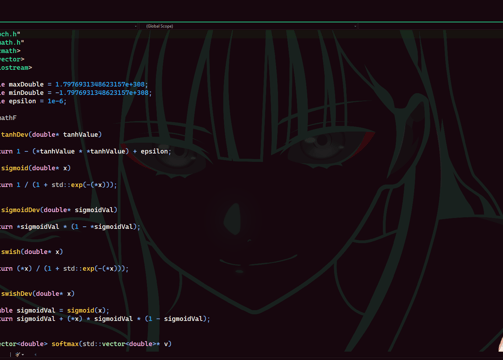
Task: Click the iostream include line
Action: 16,68
